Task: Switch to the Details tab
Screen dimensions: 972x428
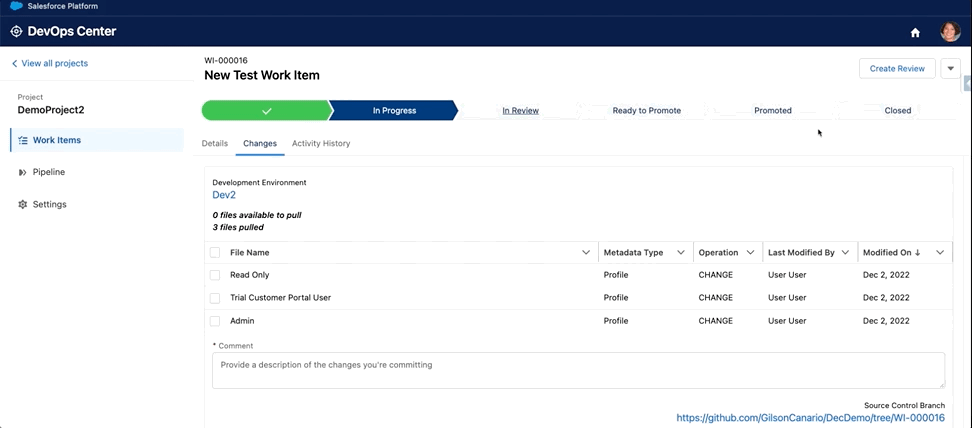Action: tap(215, 143)
